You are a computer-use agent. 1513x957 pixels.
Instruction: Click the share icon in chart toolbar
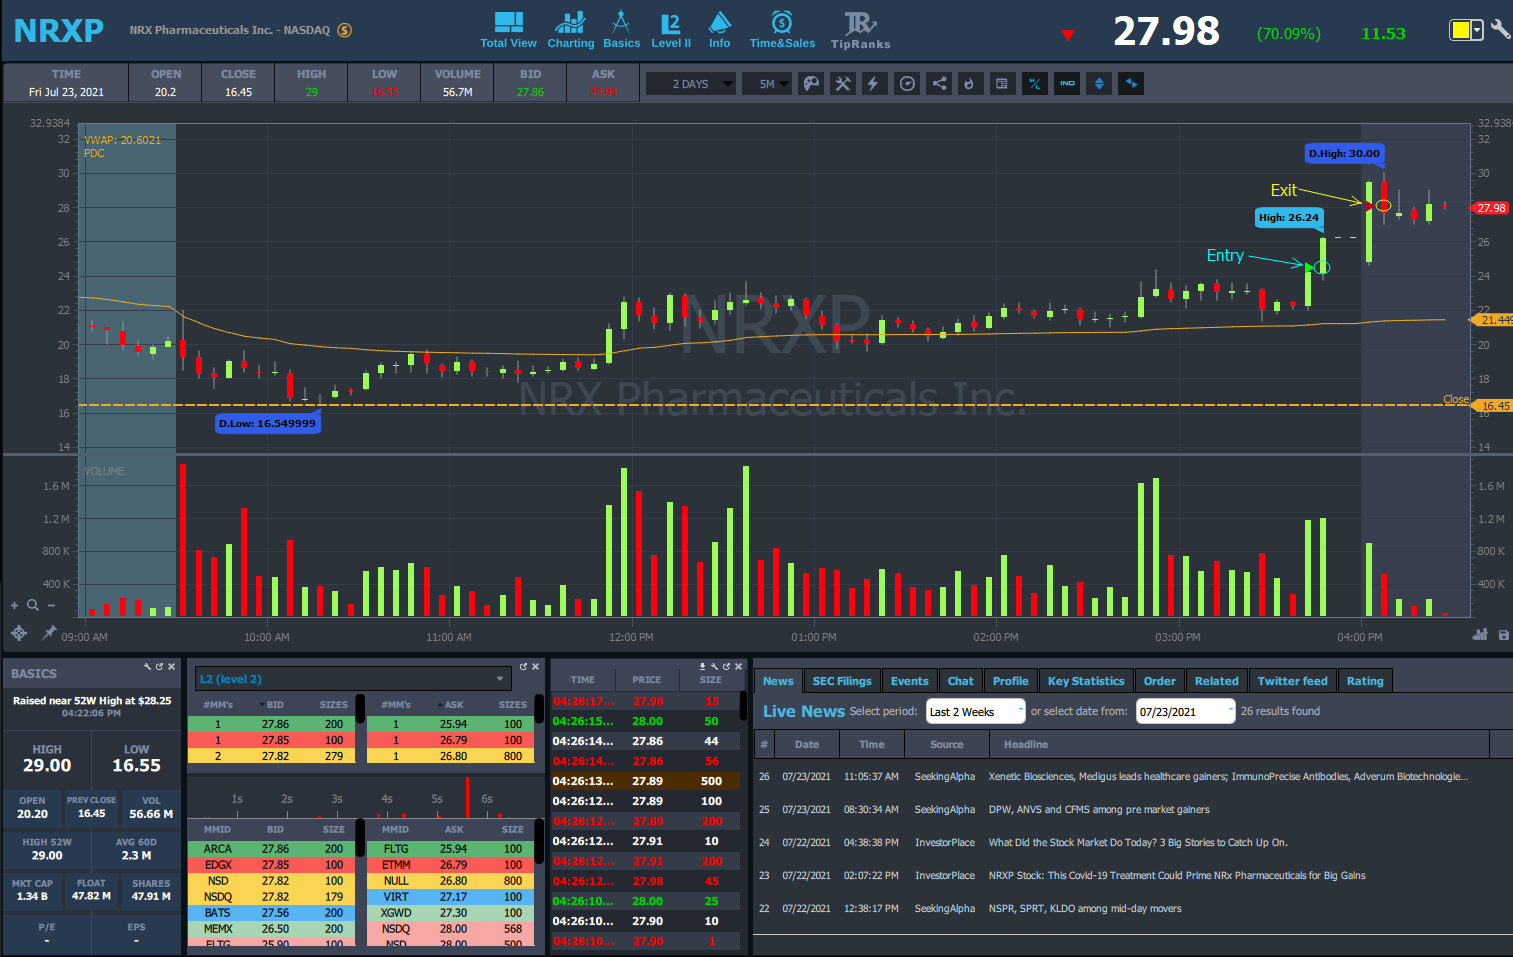coord(939,84)
